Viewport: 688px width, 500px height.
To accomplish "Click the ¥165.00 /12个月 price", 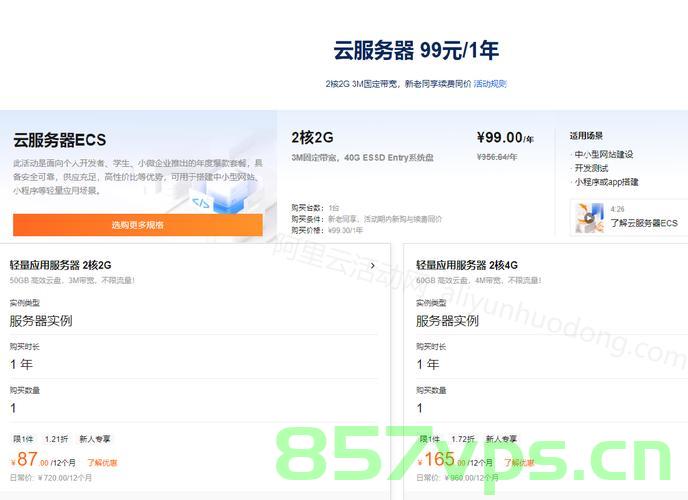I will (454, 460).
